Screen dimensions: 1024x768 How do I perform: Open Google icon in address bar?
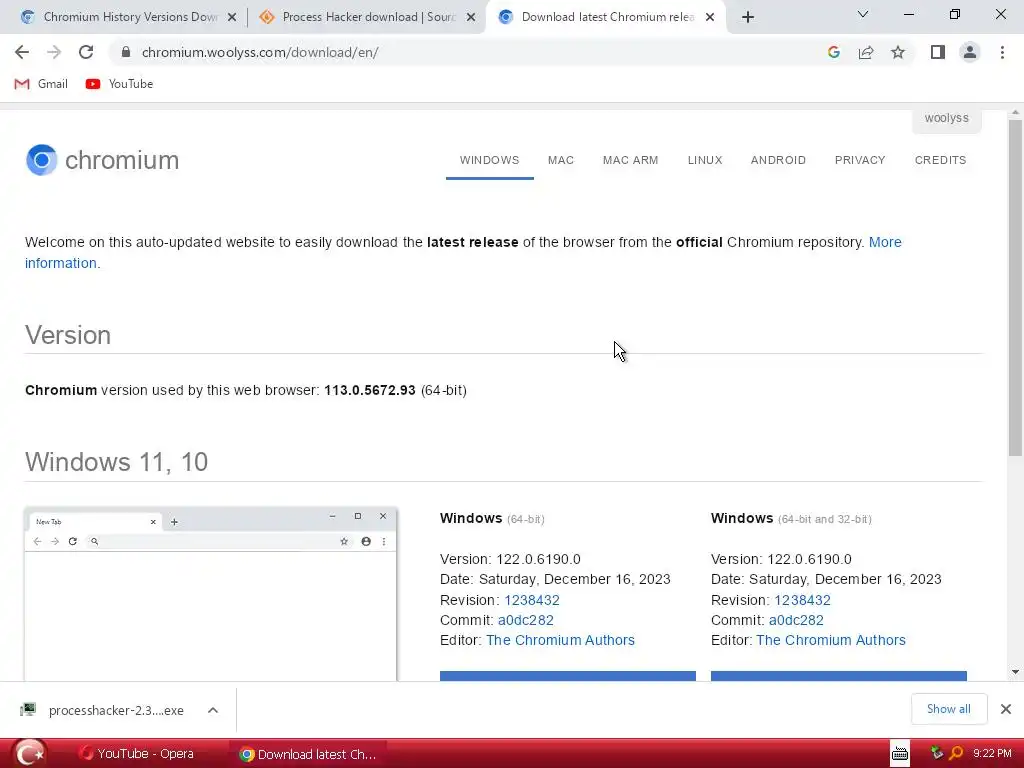pyautogui.click(x=833, y=52)
